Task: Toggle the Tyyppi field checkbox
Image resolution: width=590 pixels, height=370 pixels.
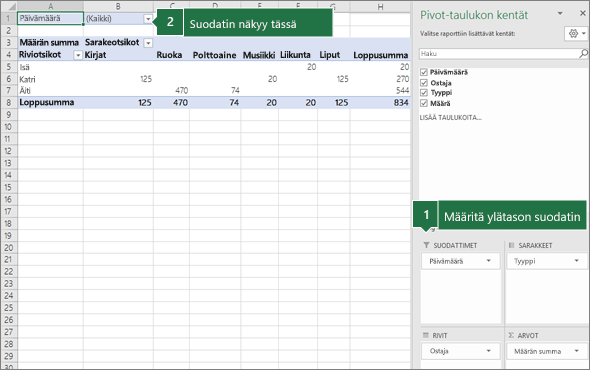Action: (x=424, y=93)
